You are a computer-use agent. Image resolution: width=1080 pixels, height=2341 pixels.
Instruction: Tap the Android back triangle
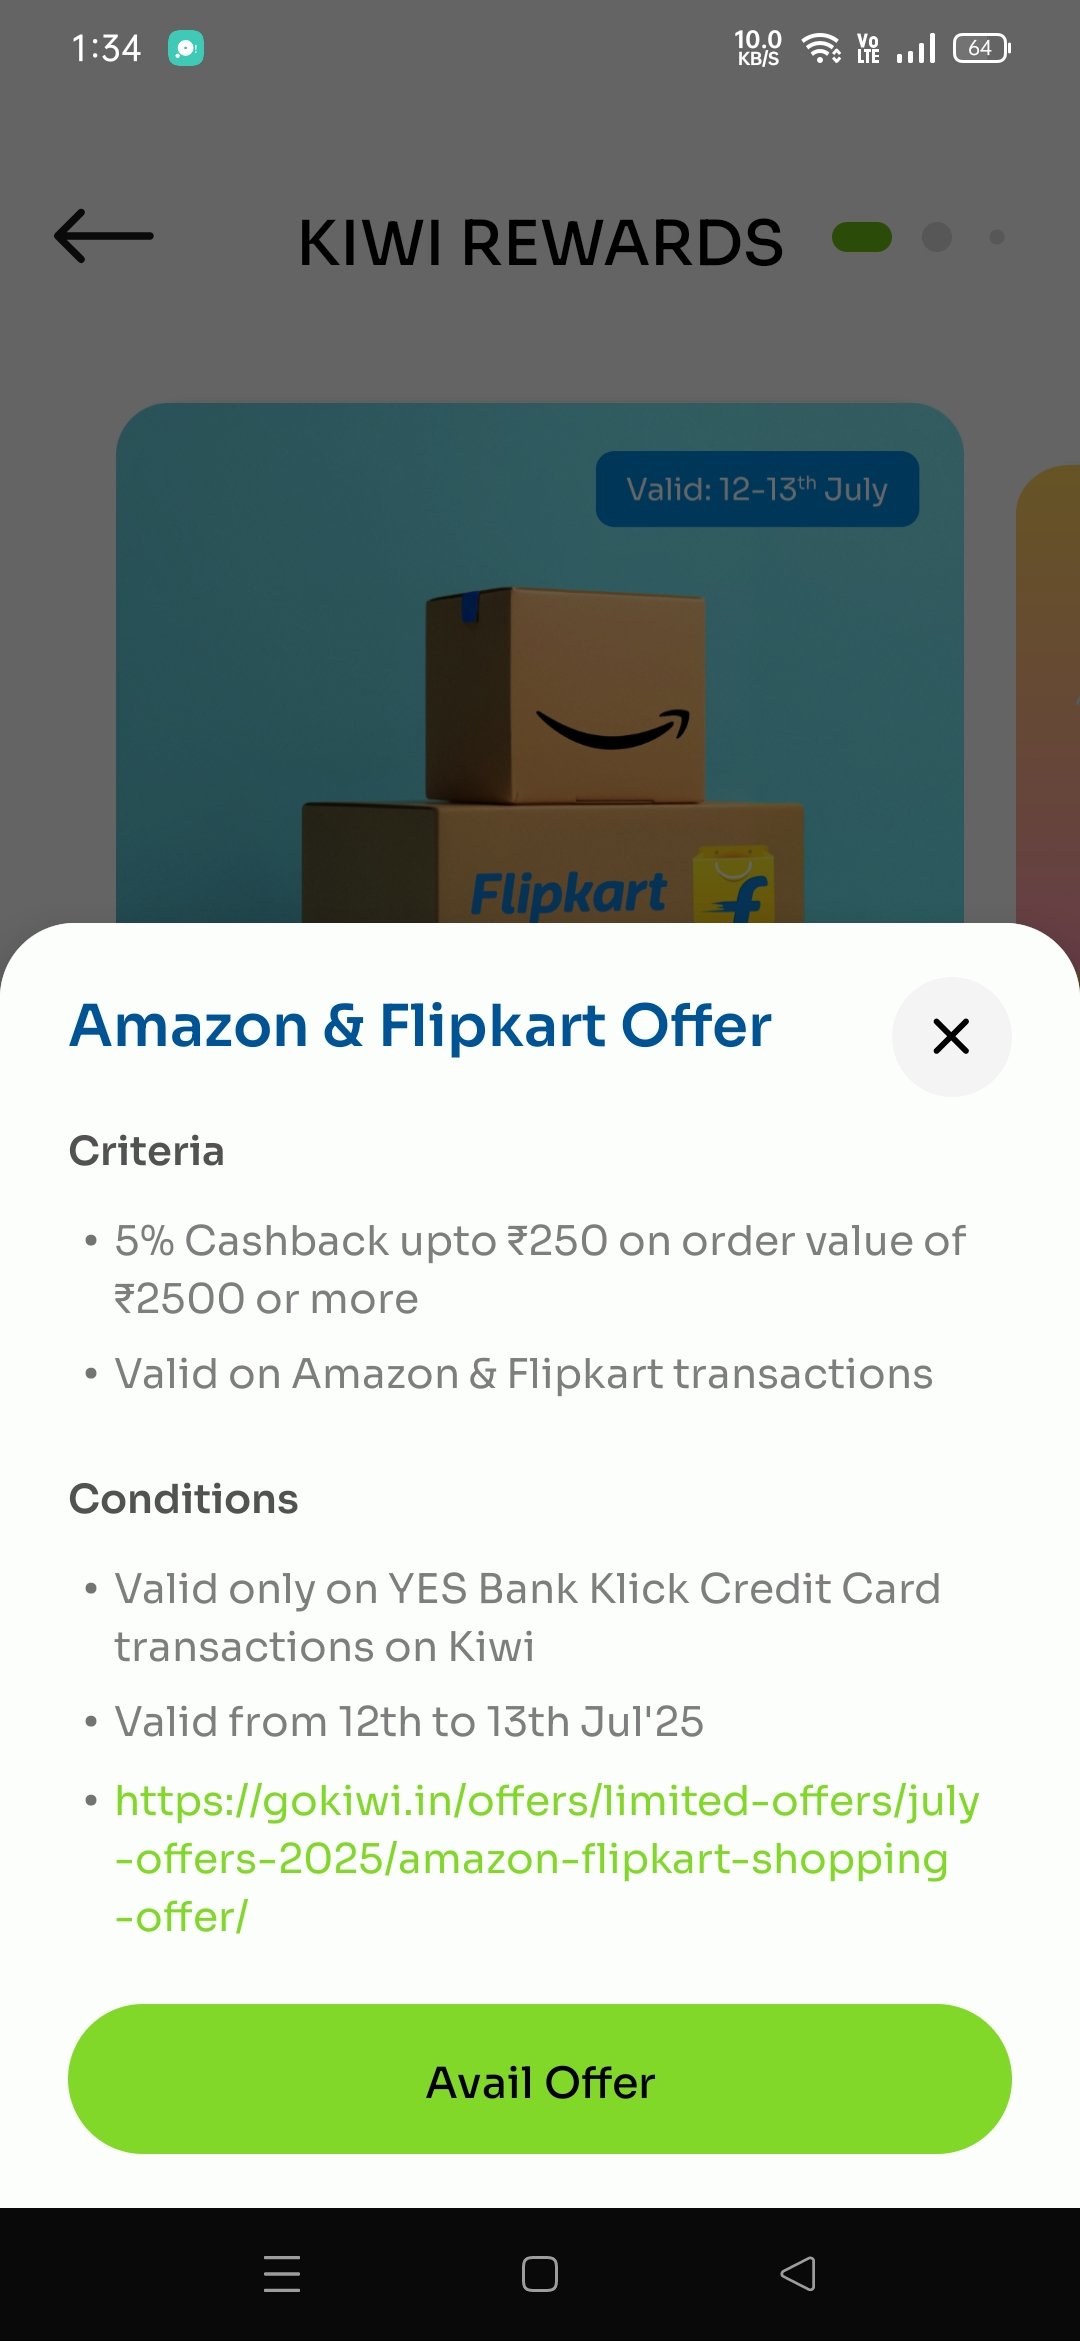pos(798,2274)
